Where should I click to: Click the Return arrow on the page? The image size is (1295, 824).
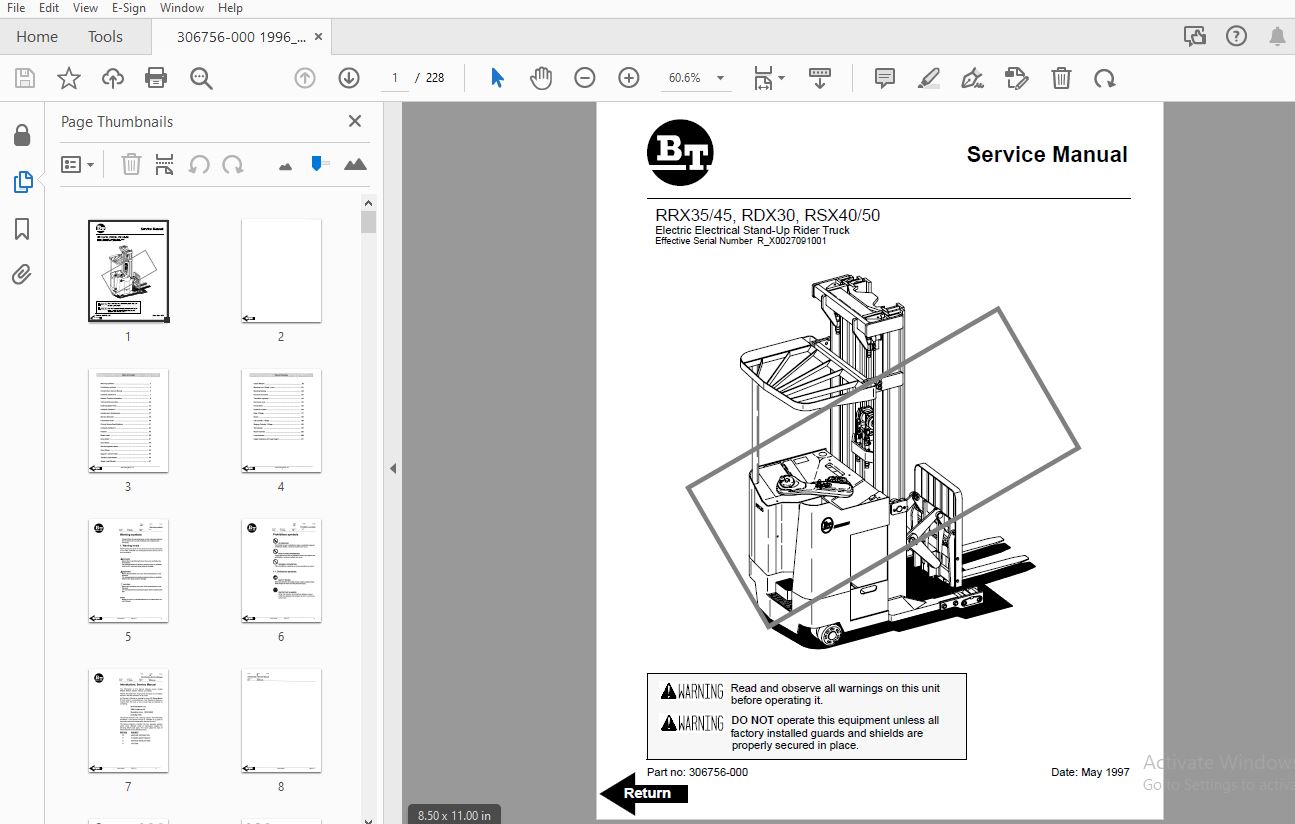[645, 794]
